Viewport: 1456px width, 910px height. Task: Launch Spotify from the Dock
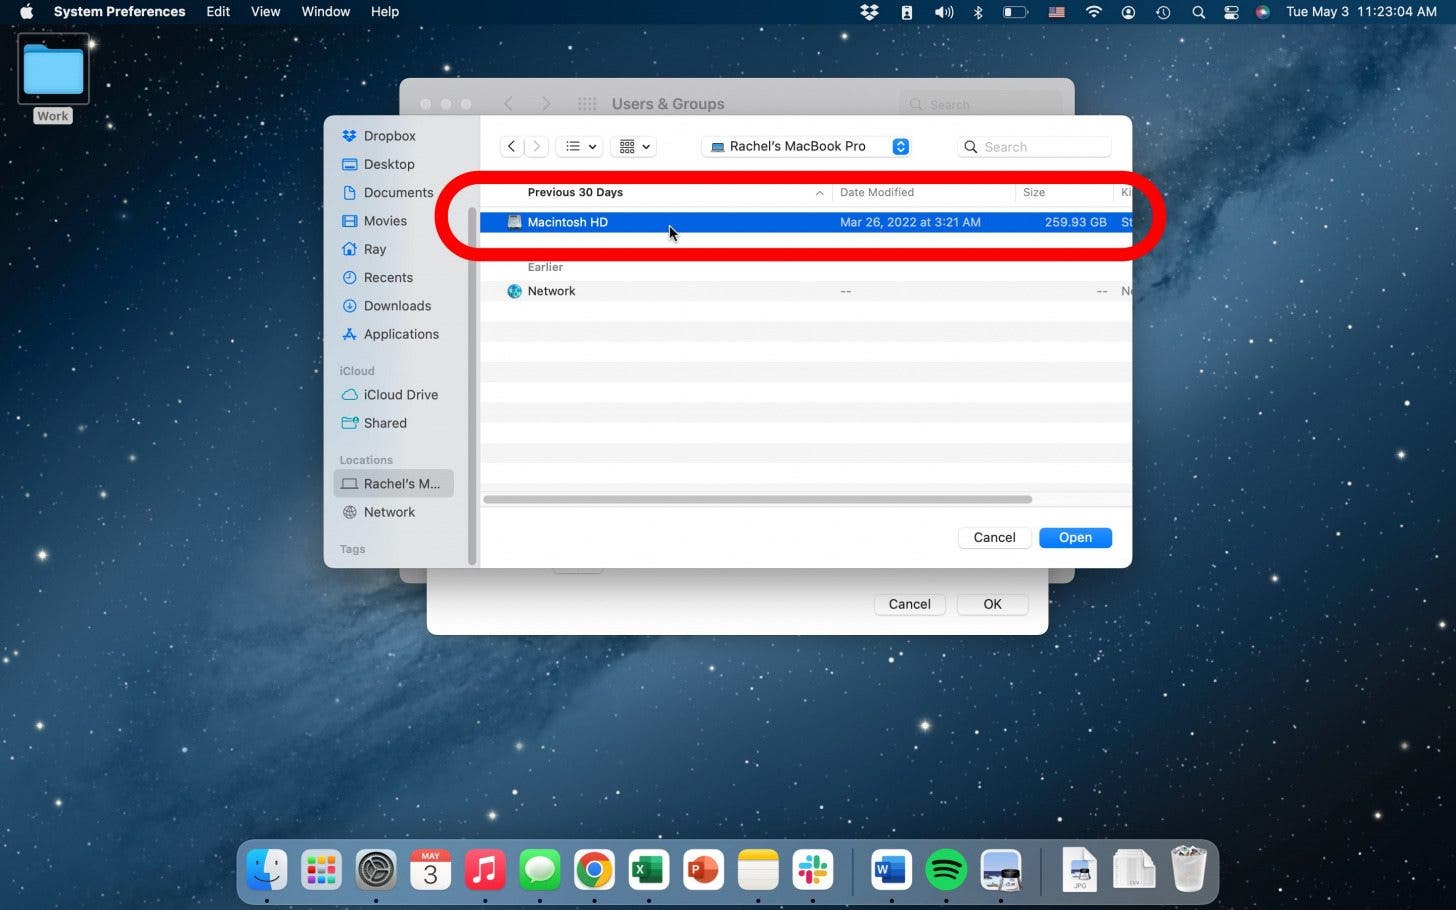click(945, 870)
